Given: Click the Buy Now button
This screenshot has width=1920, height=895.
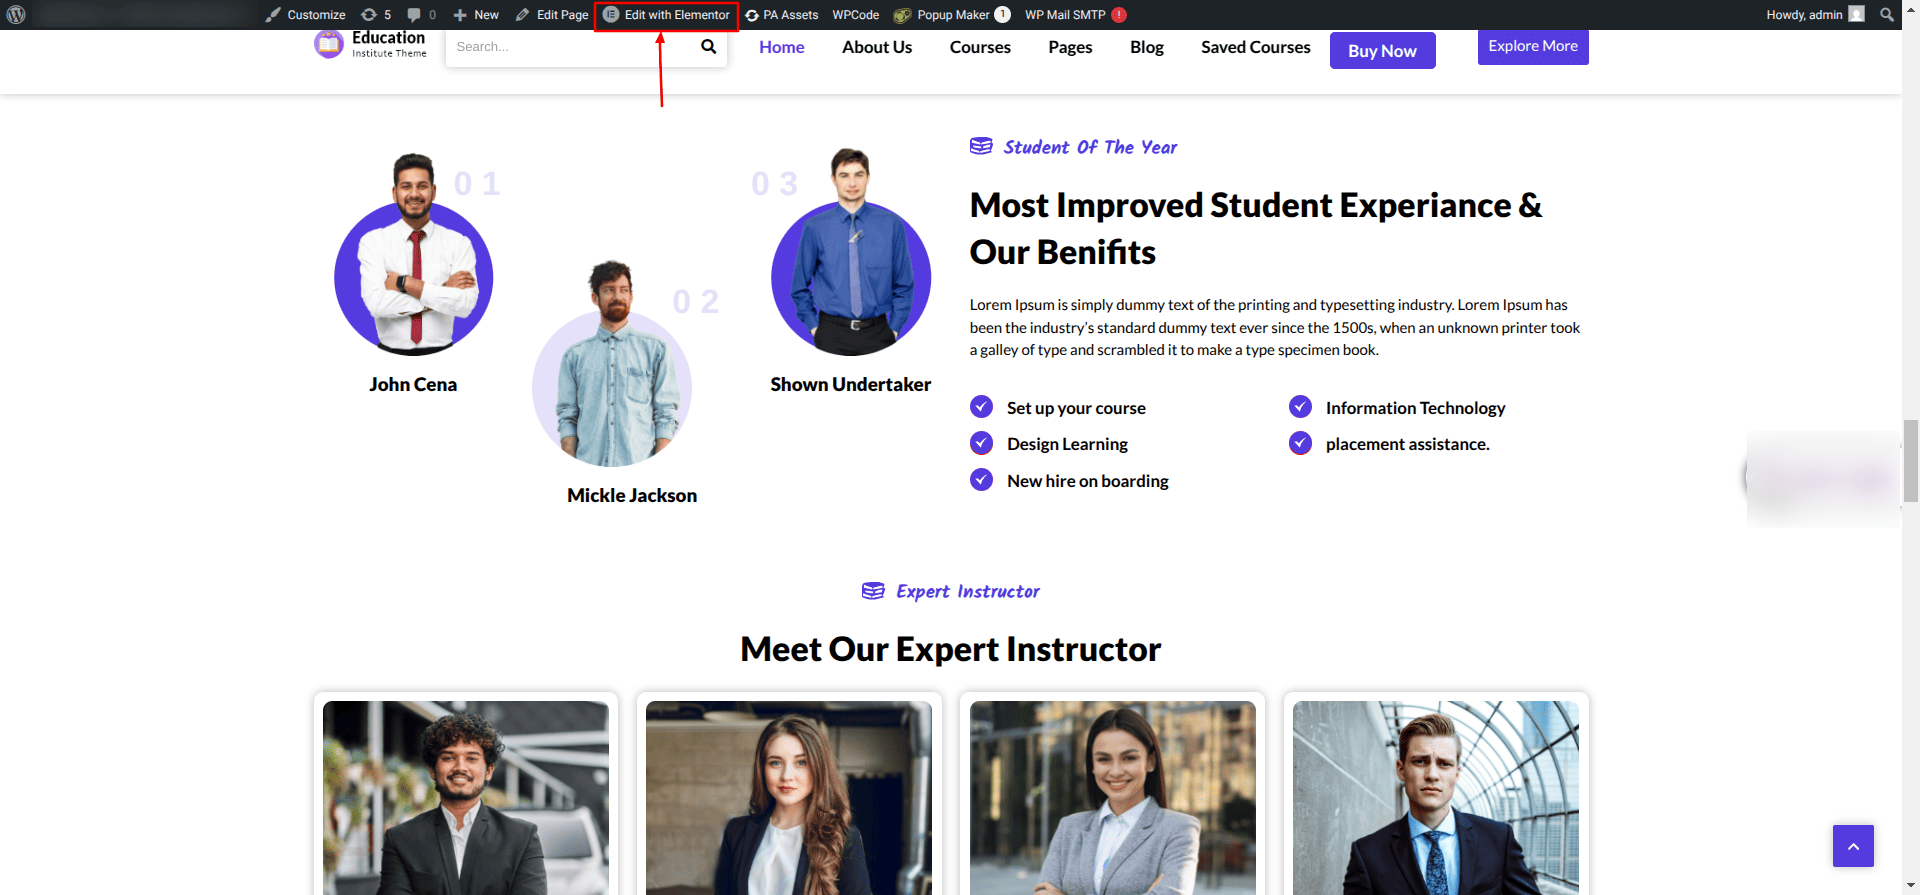Looking at the screenshot, I should click(1382, 51).
